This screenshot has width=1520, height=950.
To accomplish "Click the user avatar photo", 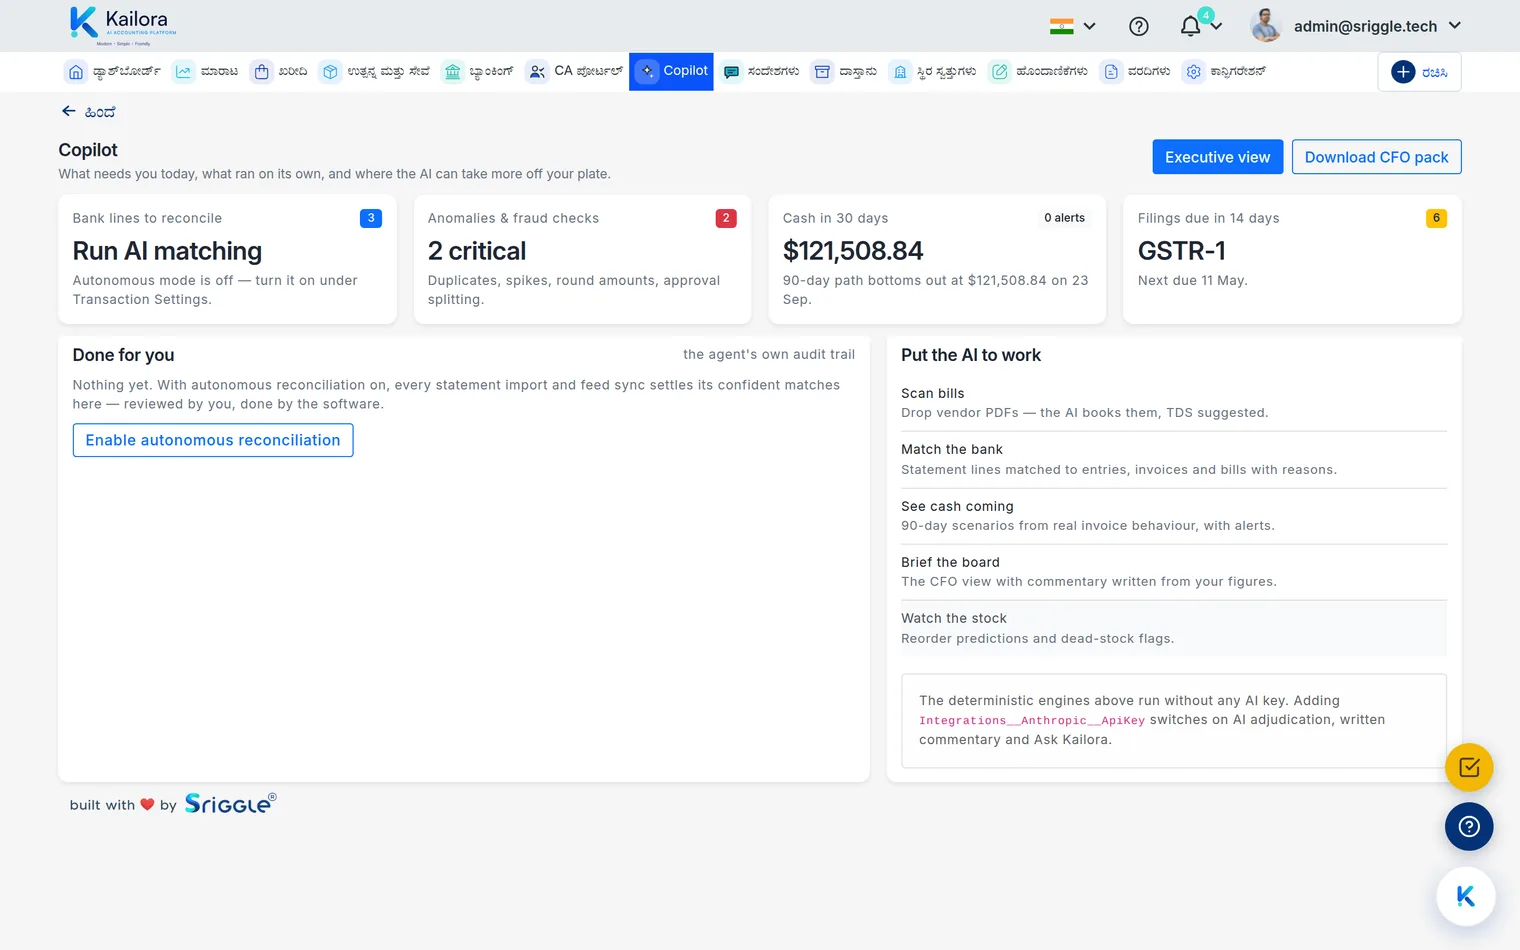I will tap(1266, 26).
